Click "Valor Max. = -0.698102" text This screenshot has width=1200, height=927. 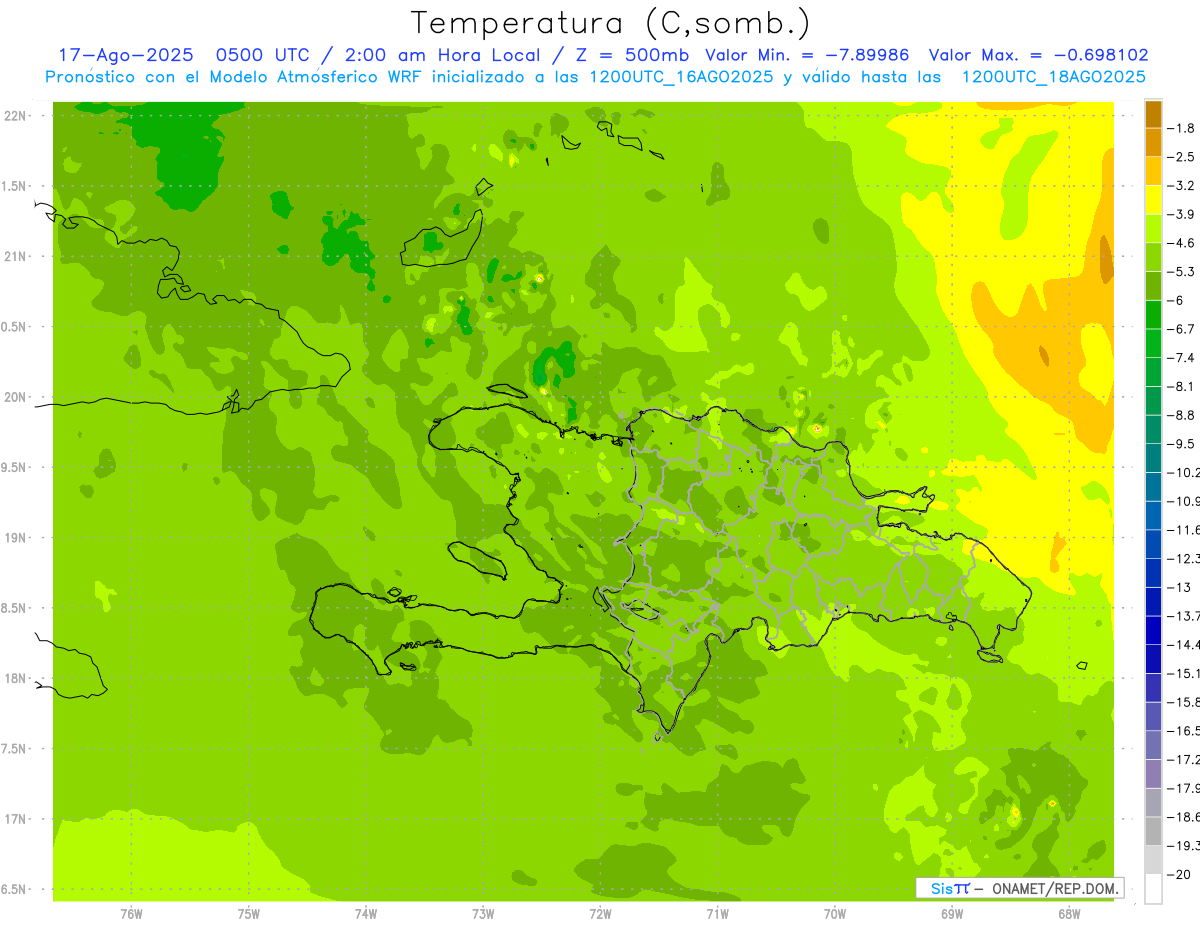click(x=1038, y=55)
